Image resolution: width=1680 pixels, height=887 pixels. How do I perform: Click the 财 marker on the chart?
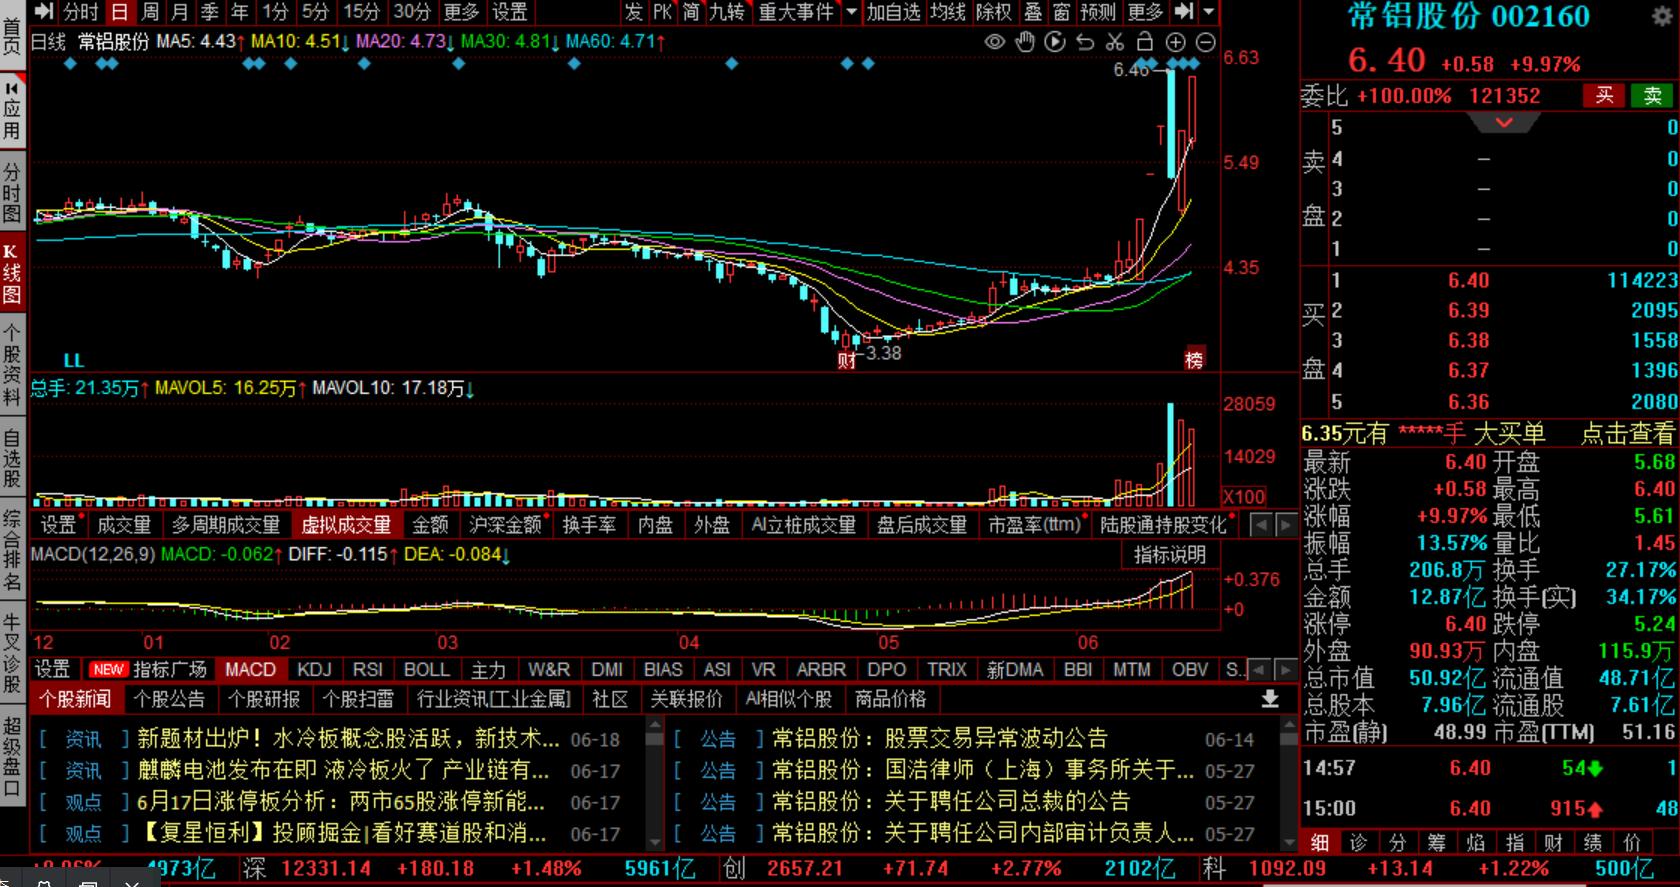tap(847, 361)
